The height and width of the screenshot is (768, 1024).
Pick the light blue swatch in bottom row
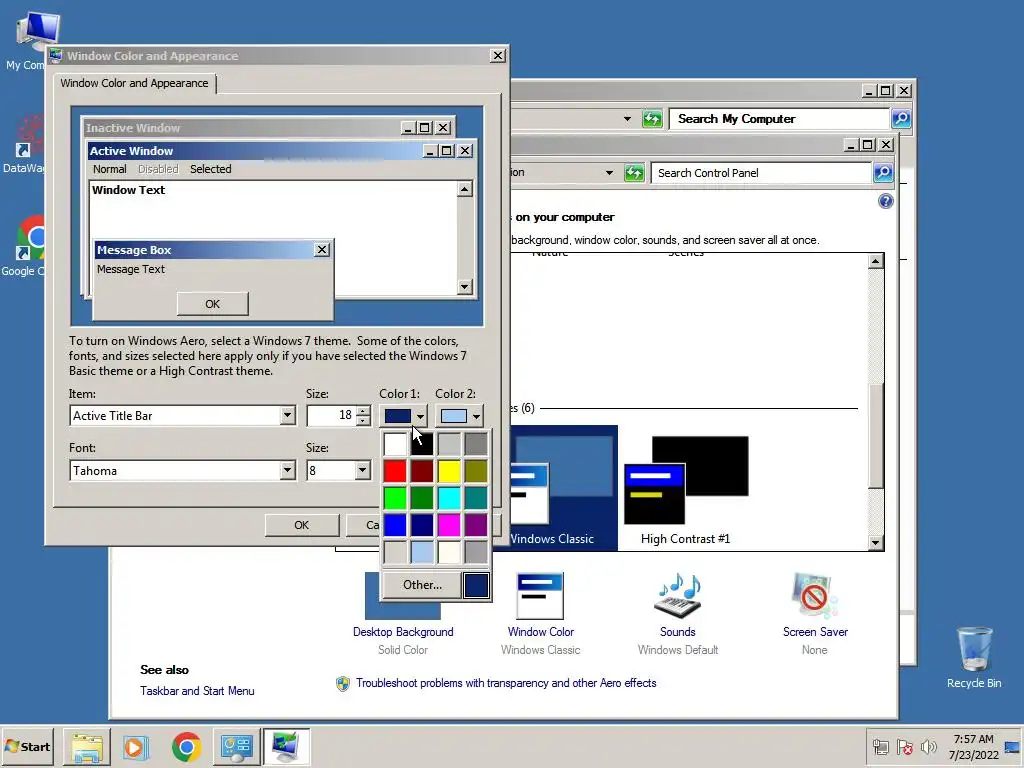[x=422, y=552]
